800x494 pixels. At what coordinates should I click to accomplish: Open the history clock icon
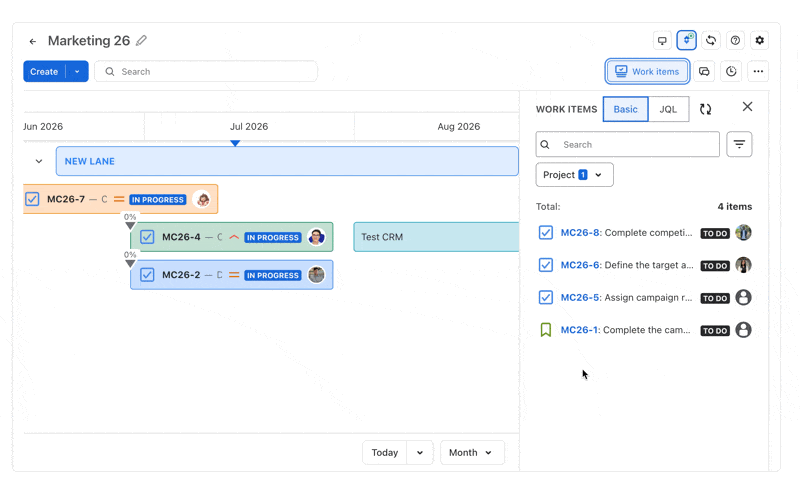[x=731, y=71]
